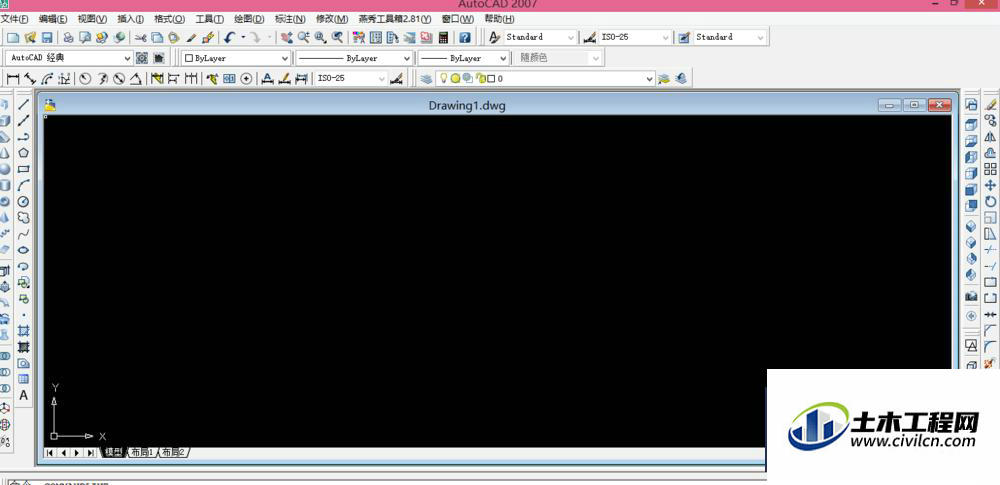Viewport: 1000px width, 485px height.
Task: Select the Rectangle draw tool
Action: pyautogui.click(x=24, y=169)
